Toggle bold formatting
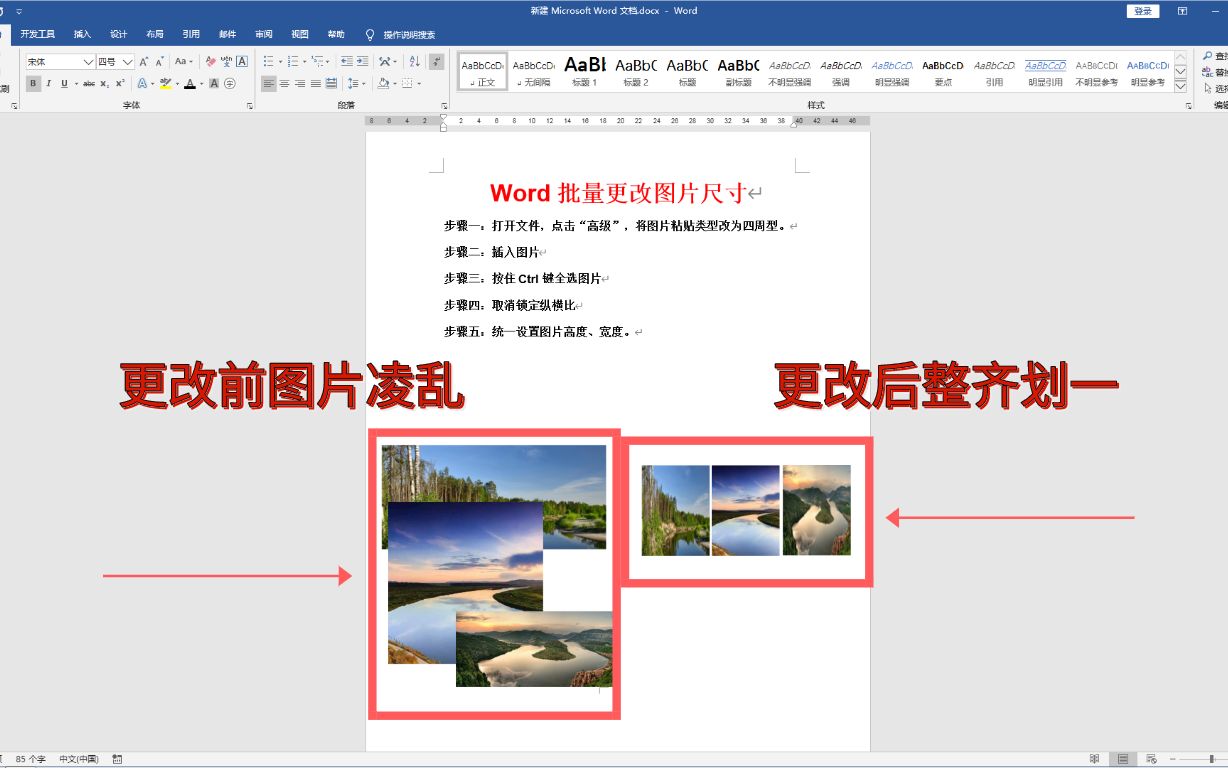Viewport: 1228px width, 768px height. point(33,83)
